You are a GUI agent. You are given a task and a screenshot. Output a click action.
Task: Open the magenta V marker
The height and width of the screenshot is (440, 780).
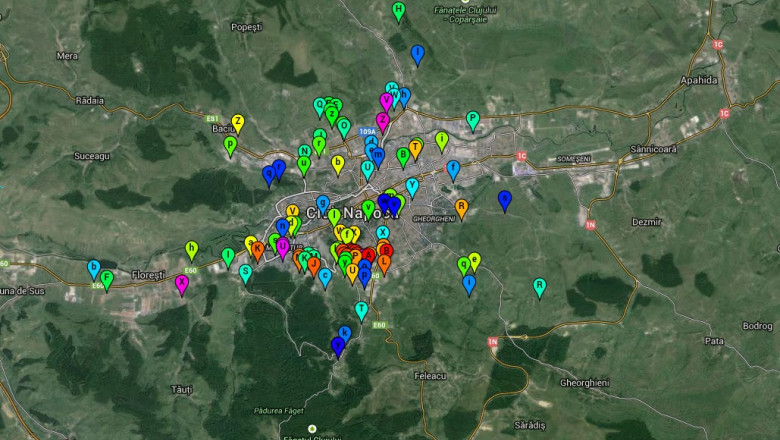[x=386, y=101]
